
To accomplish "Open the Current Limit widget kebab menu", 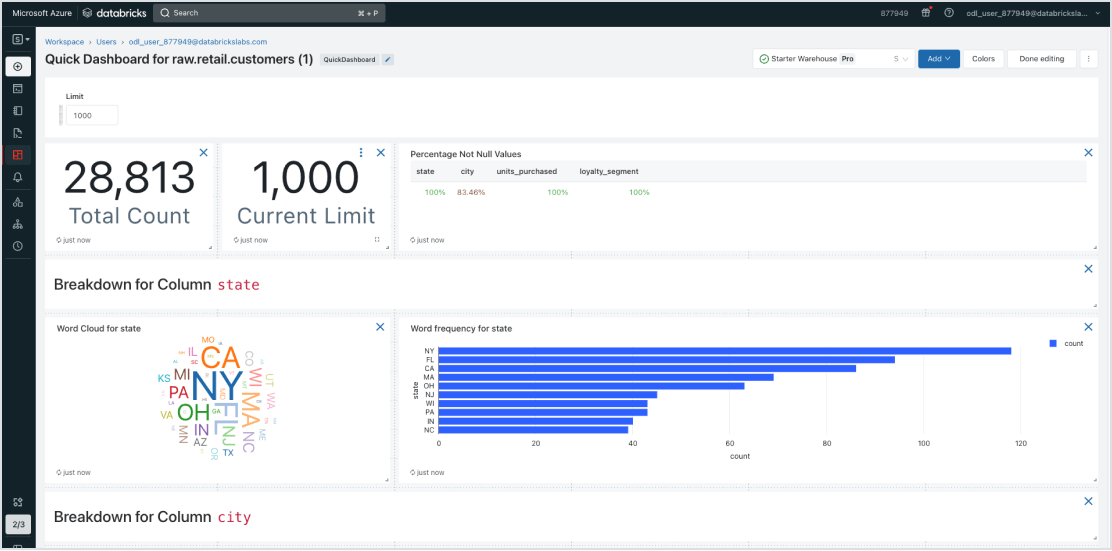I will [361, 152].
